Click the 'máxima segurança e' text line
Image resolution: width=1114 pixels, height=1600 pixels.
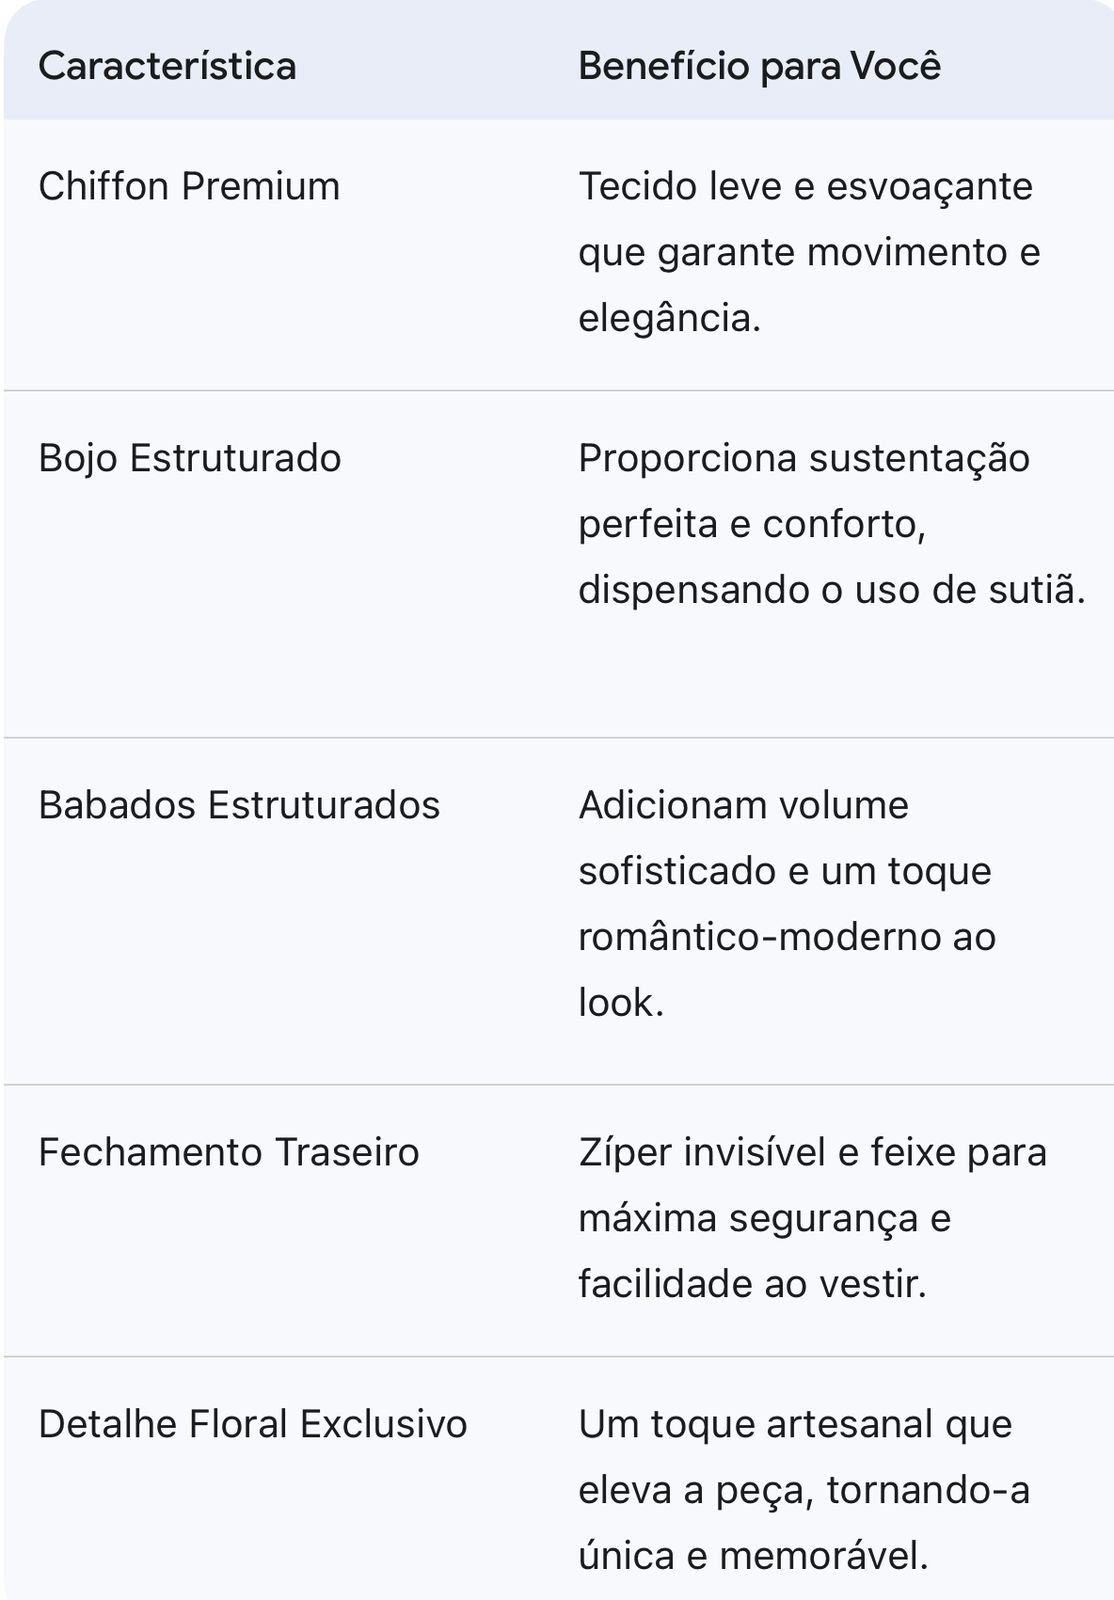pyautogui.click(x=764, y=1219)
